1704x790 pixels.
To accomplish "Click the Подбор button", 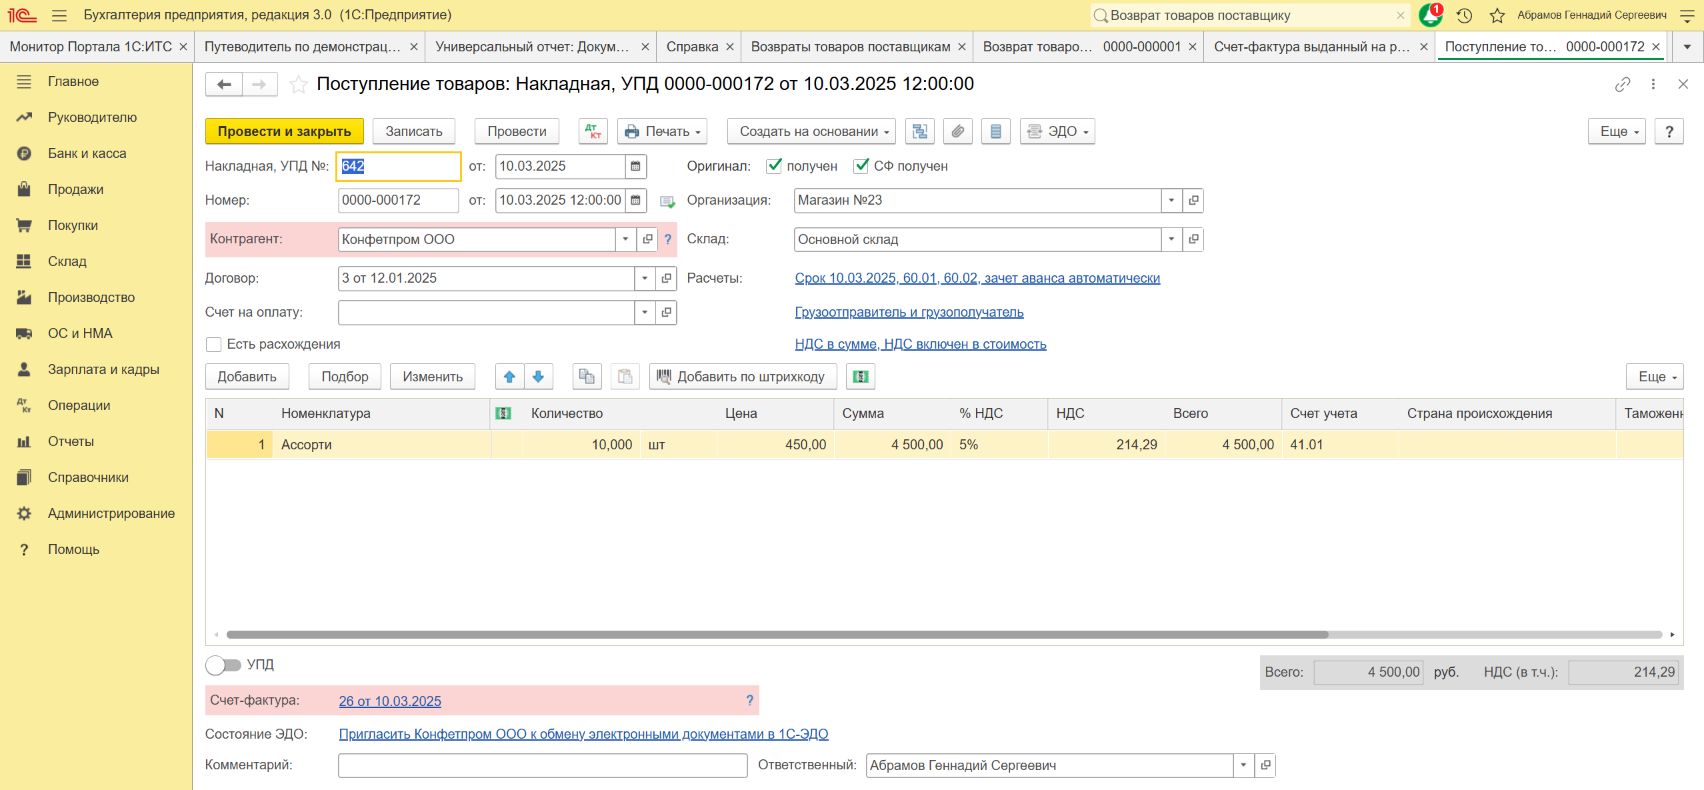I will pyautogui.click(x=345, y=377).
